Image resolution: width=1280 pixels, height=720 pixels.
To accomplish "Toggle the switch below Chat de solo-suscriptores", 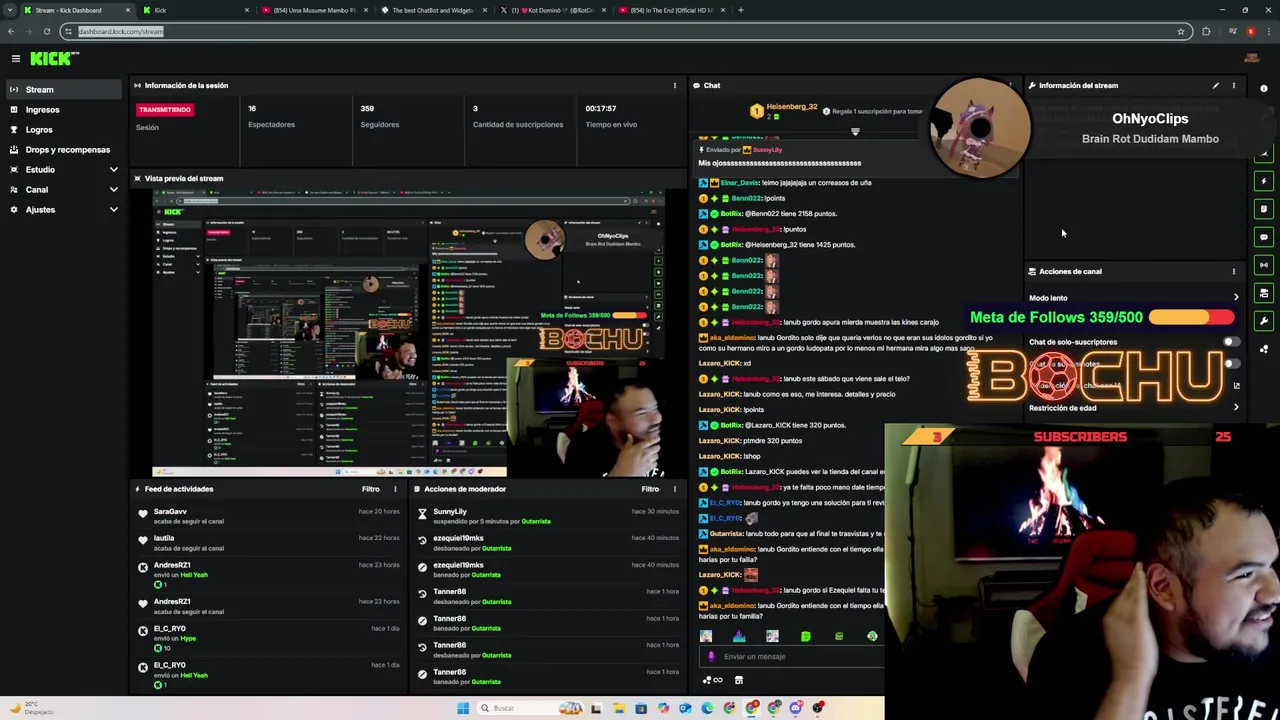I will tap(1231, 364).
